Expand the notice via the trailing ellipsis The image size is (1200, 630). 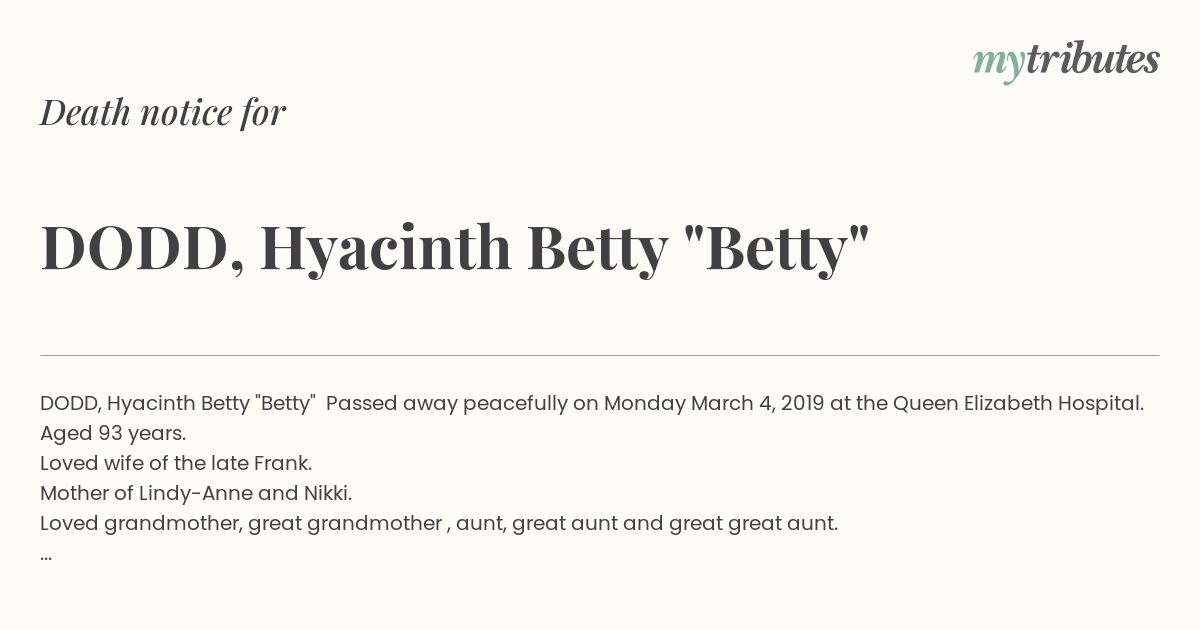(46, 556)
